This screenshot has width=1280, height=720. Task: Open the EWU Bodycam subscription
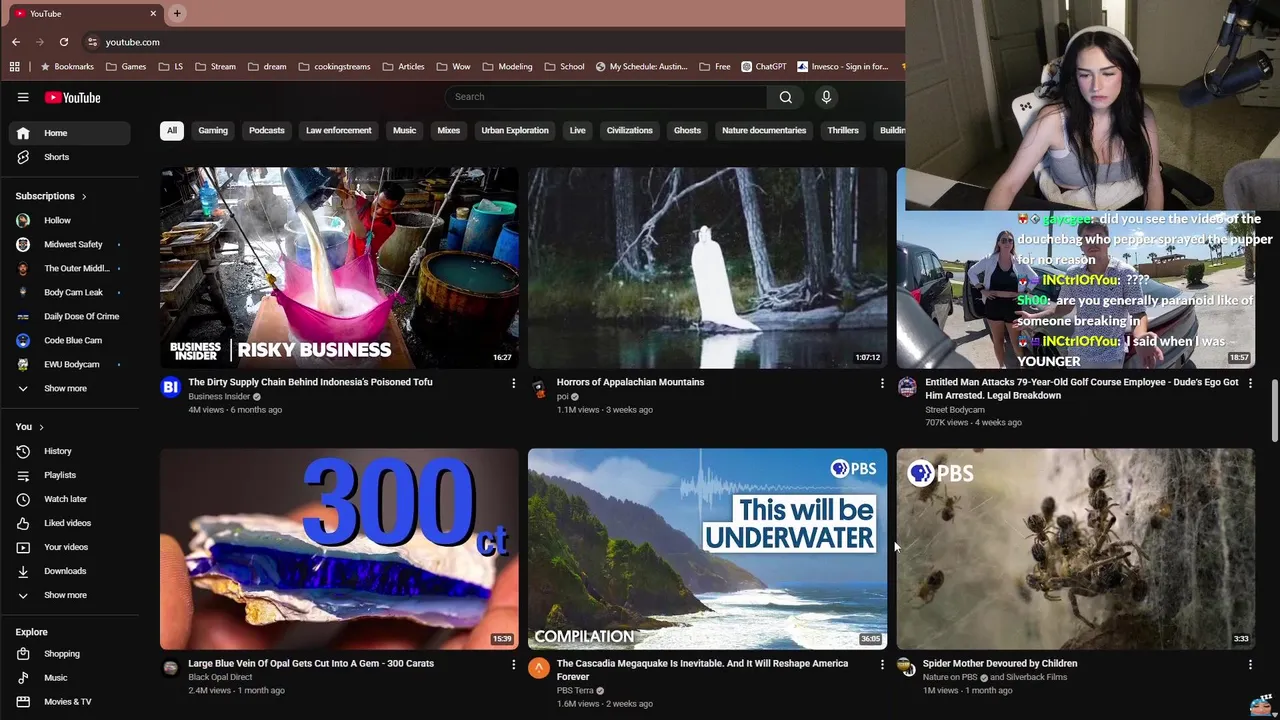(x=70, y=364)
